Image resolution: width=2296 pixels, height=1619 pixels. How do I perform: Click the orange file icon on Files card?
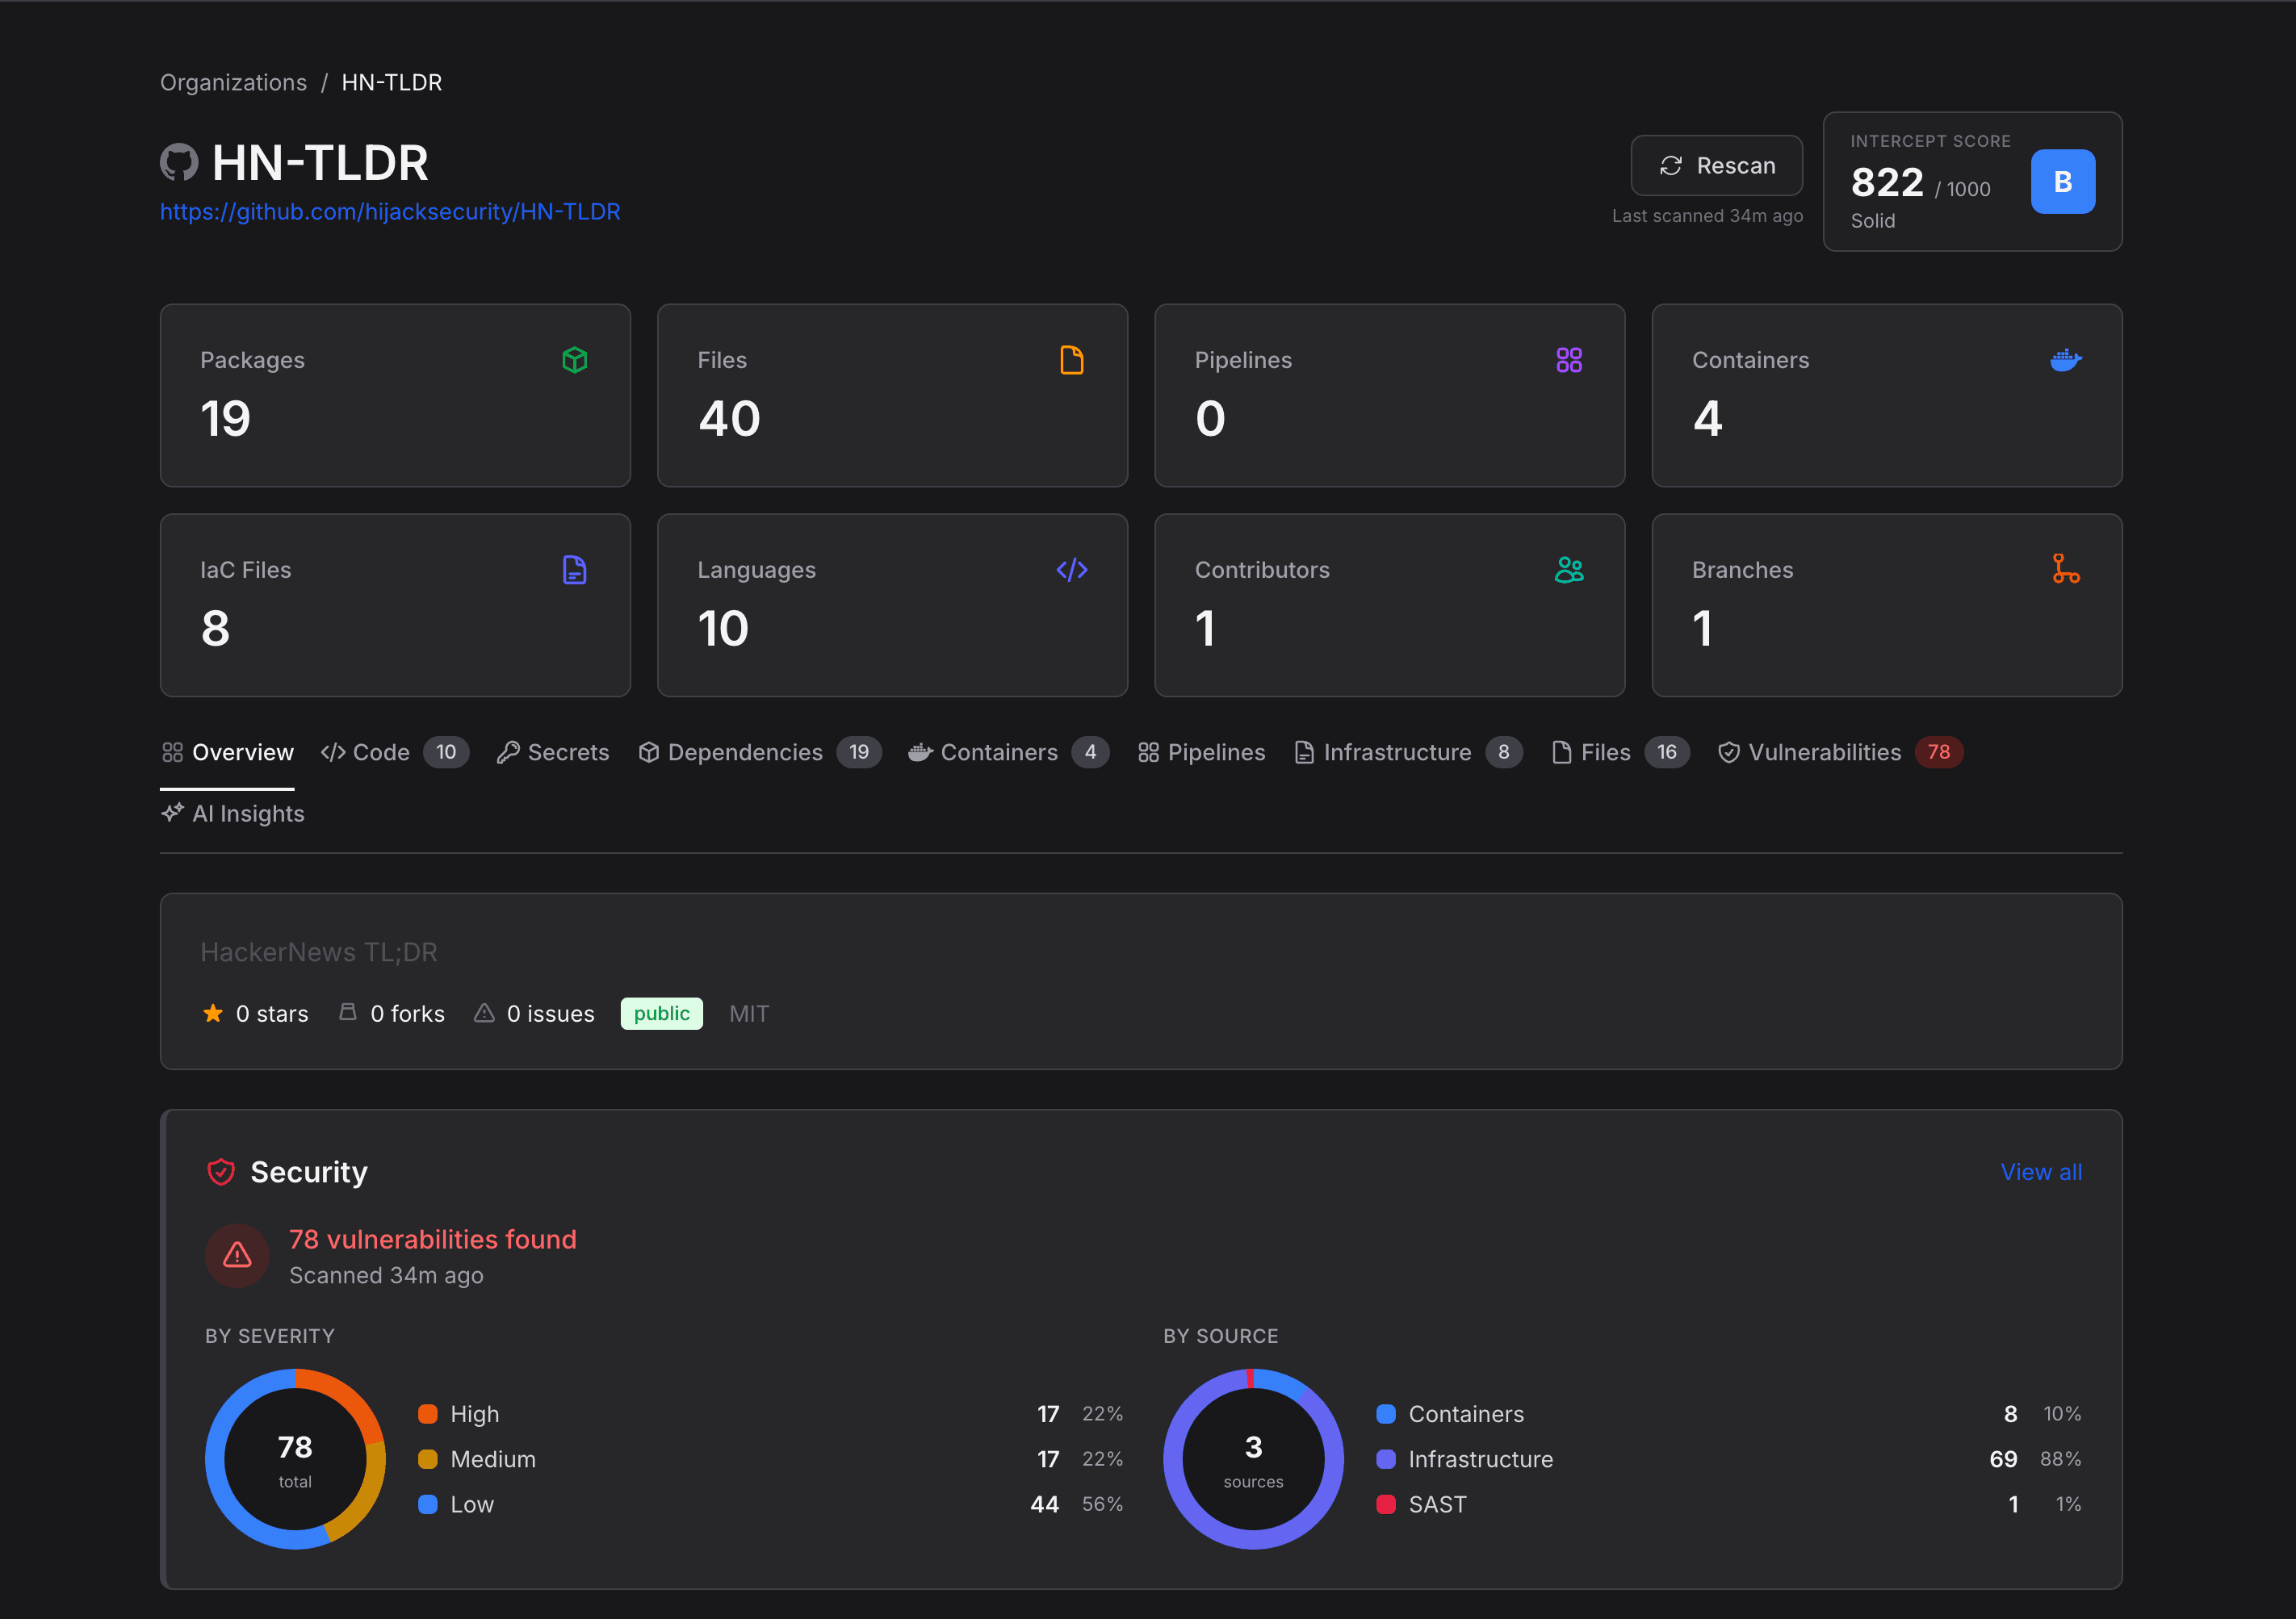[x=1071, y=360]
